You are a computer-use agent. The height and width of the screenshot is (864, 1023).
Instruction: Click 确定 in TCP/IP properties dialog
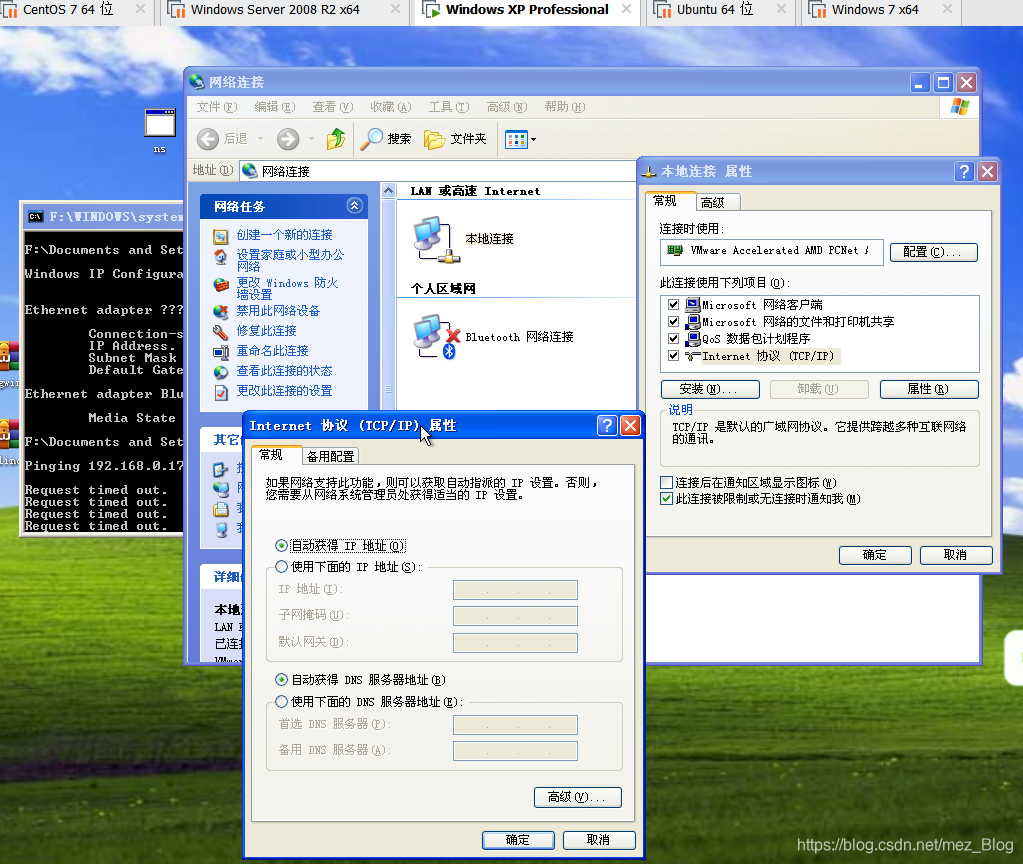point(518,840)
